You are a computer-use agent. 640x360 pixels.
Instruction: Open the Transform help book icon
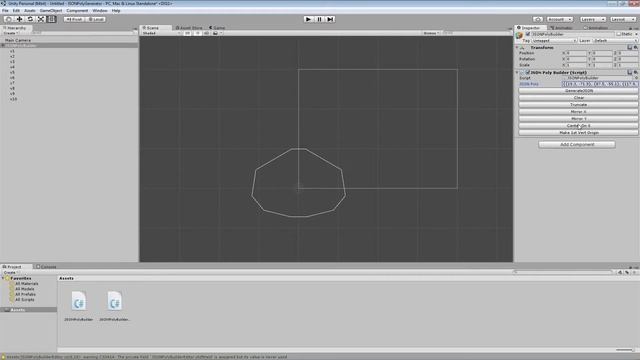(629, 48)
